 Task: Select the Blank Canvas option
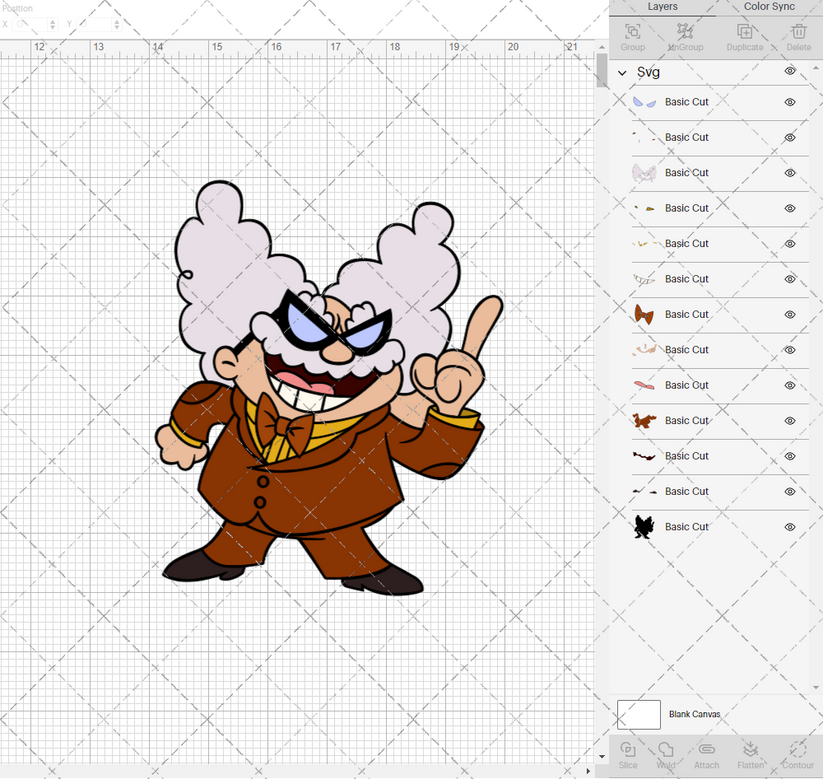(697, 714)
